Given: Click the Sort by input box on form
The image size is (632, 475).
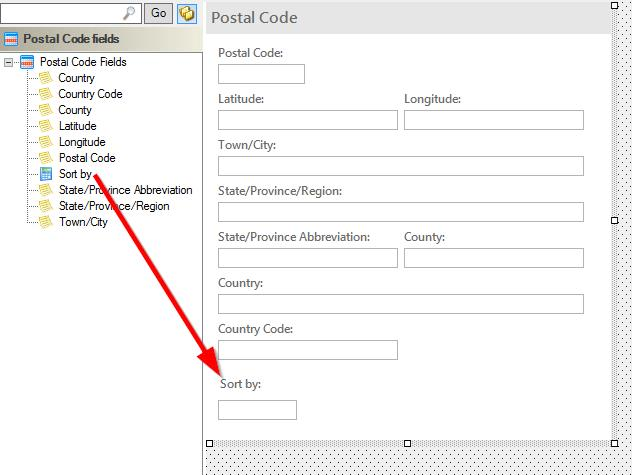Looking at the screenshot, I should click(257, 410).
